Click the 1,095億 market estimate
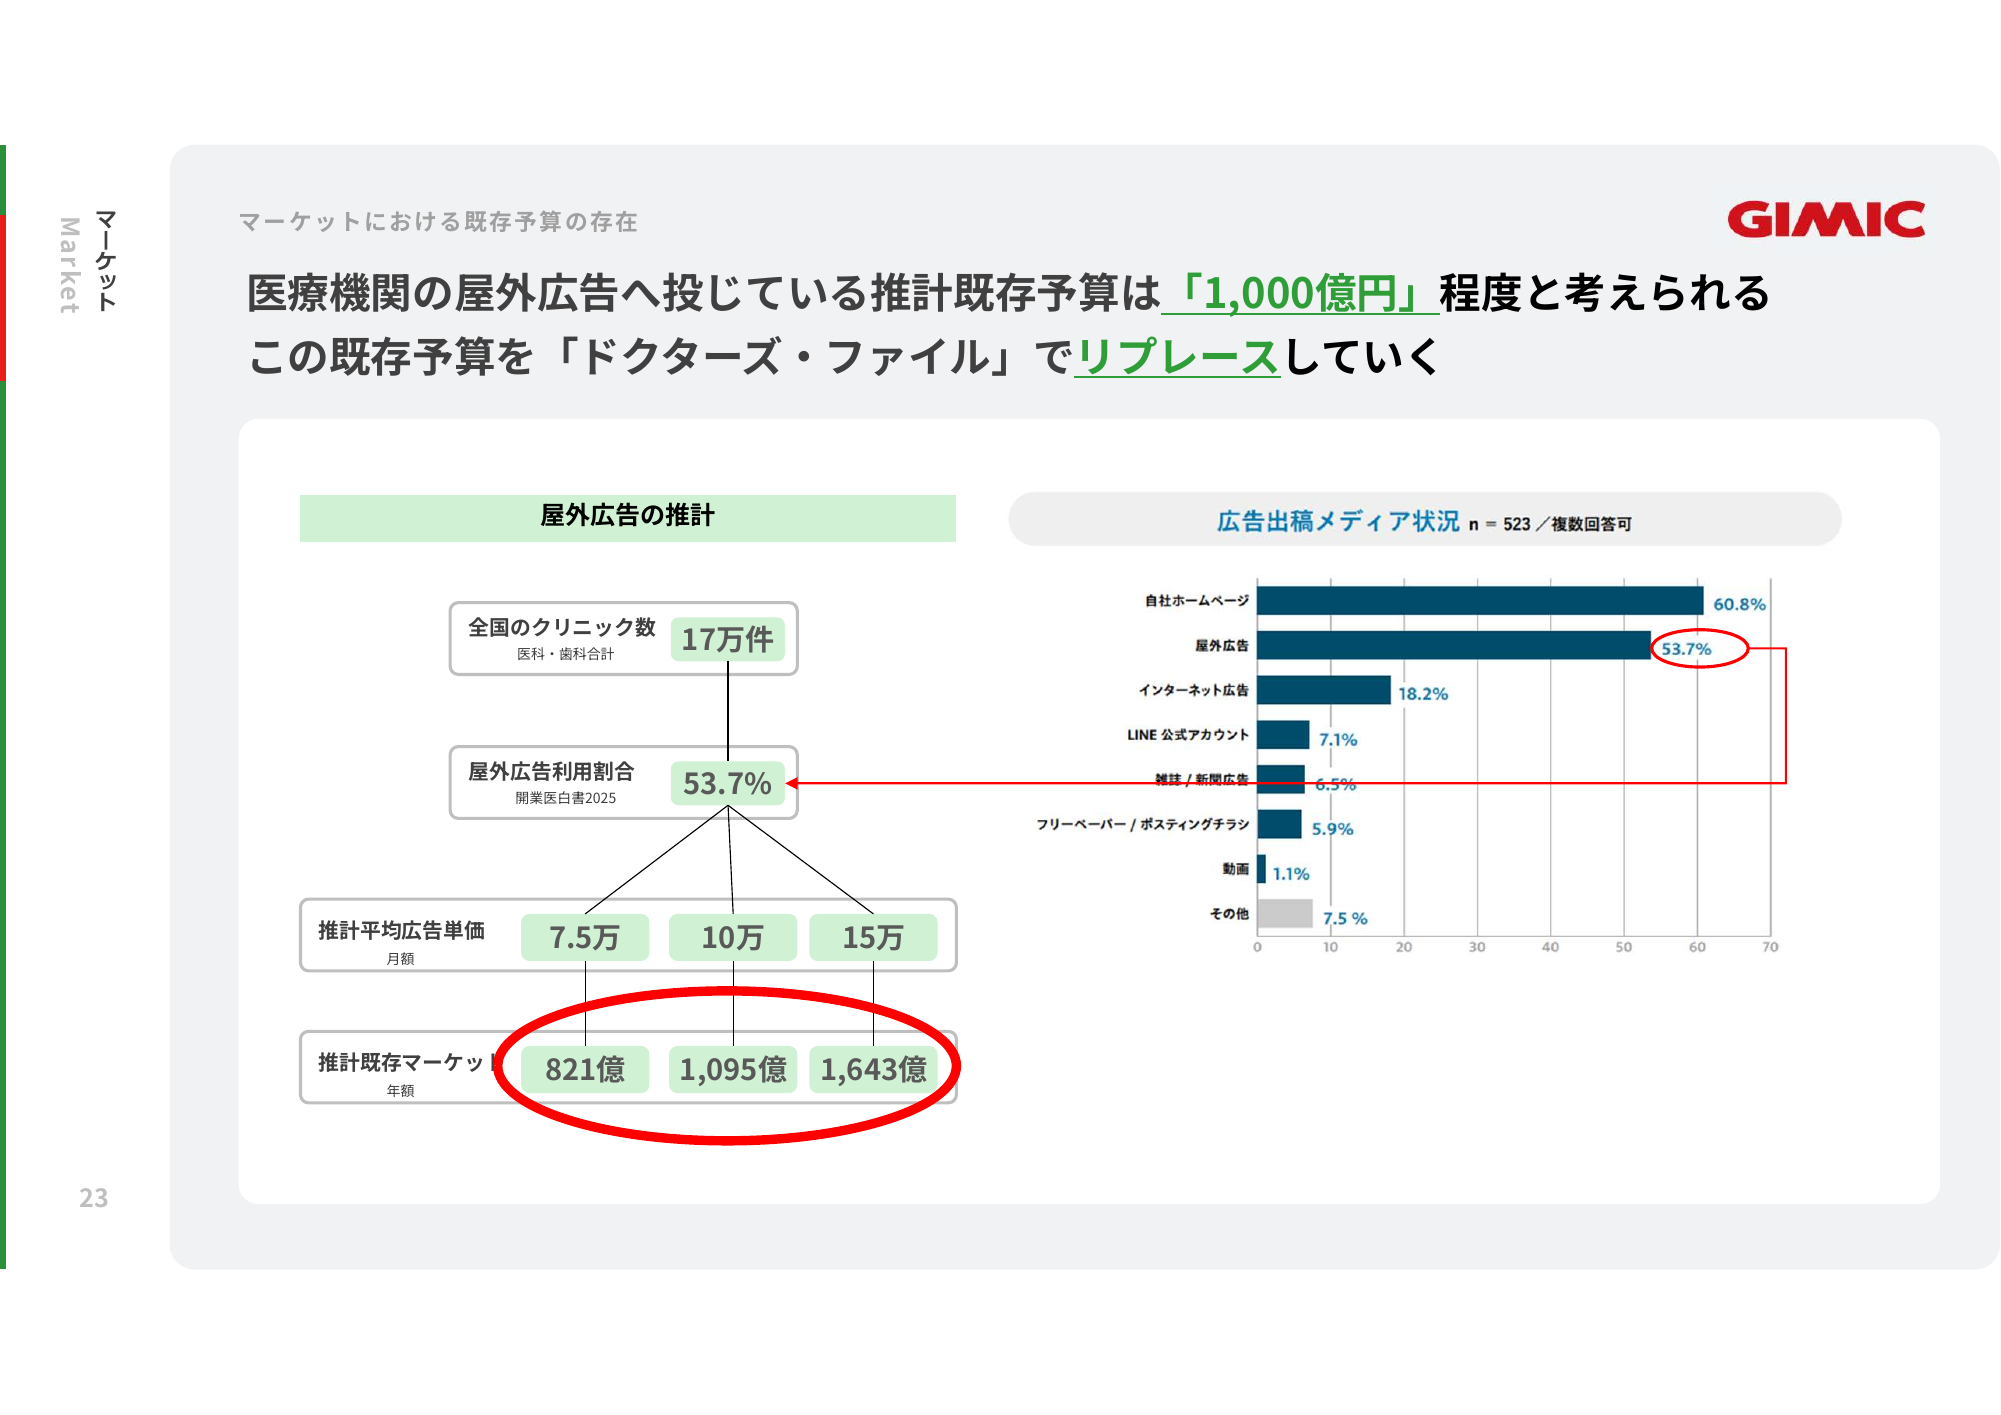The width and height of the screenshot is (2001, 1415). point(732,1069)
